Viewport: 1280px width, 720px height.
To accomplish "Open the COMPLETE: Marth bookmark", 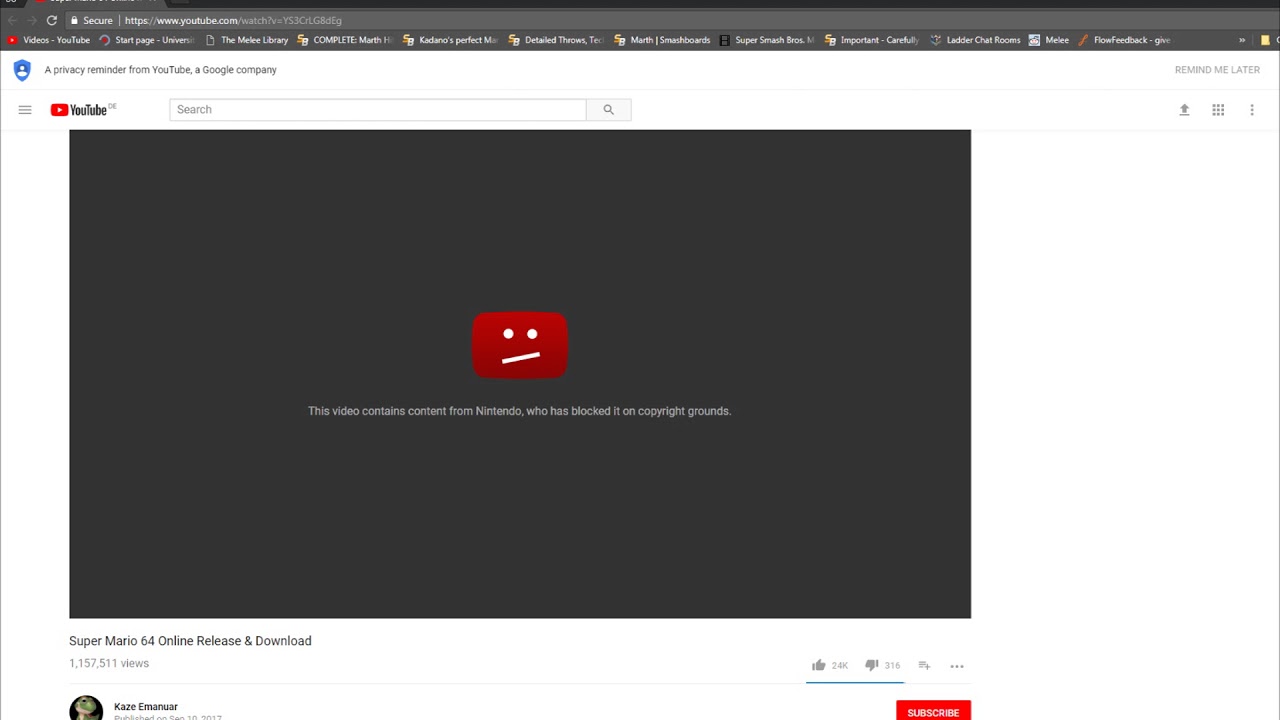I will [x=344, y=40].
